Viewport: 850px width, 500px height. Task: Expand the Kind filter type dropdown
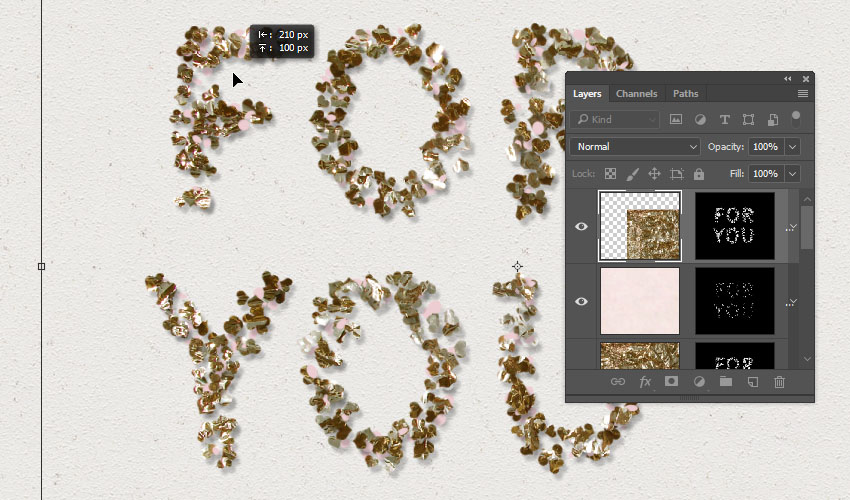pyautogui.click(x=651, y=119)
